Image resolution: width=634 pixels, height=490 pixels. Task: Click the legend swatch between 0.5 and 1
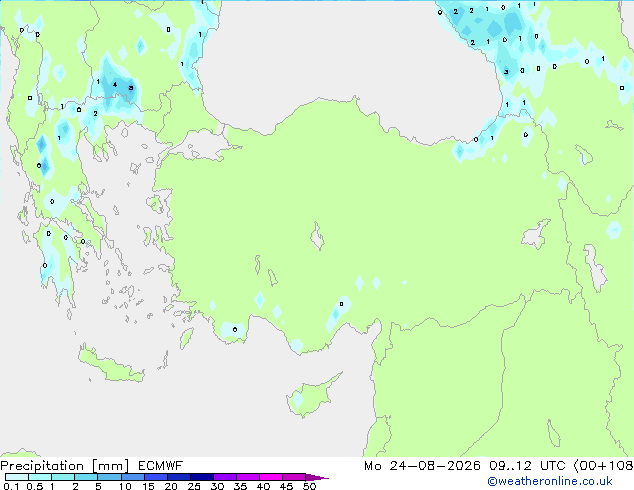40,477
